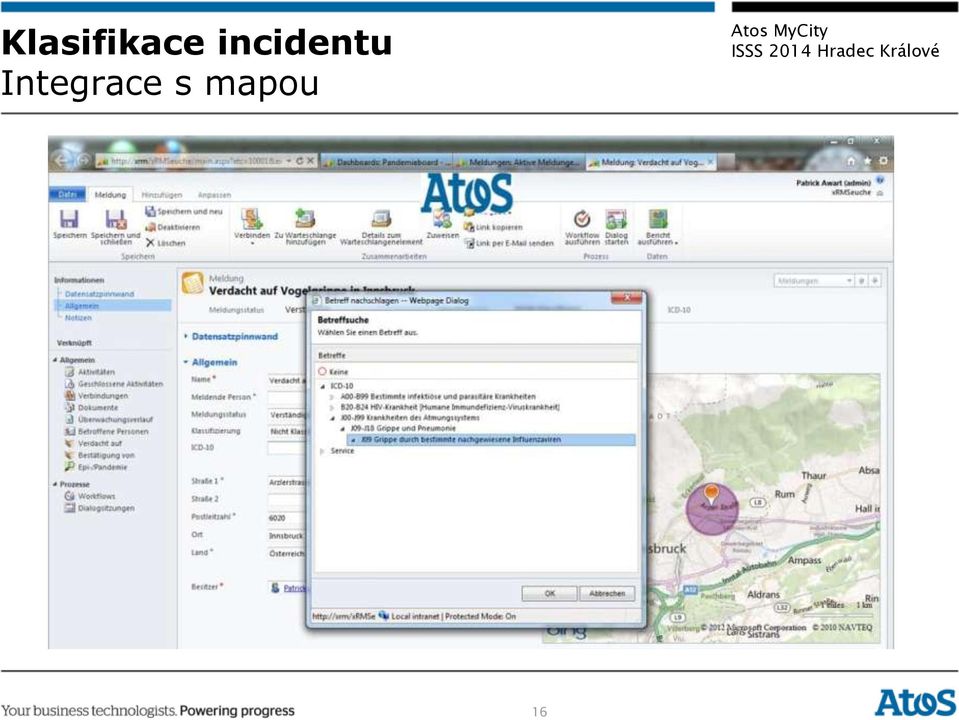
Task: Expand A00-B99 infektiöse Krankheiten node
Action: 332,397
